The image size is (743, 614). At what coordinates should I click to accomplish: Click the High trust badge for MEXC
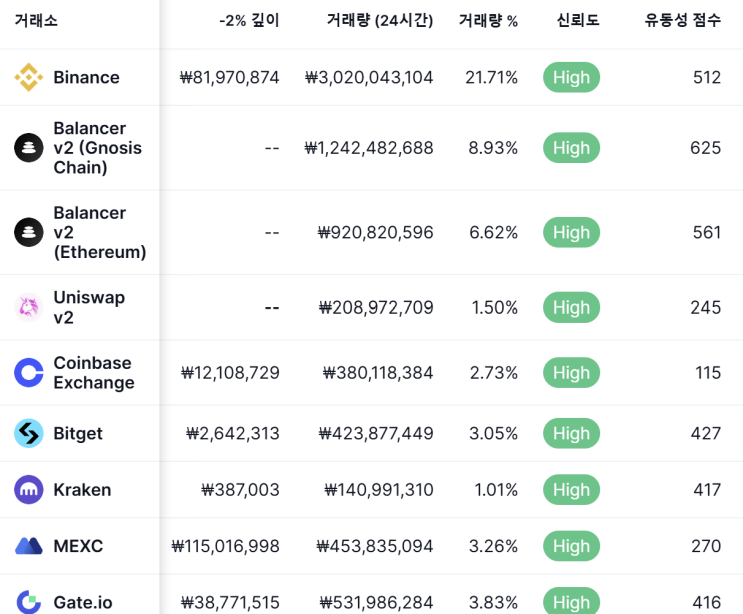571,546
